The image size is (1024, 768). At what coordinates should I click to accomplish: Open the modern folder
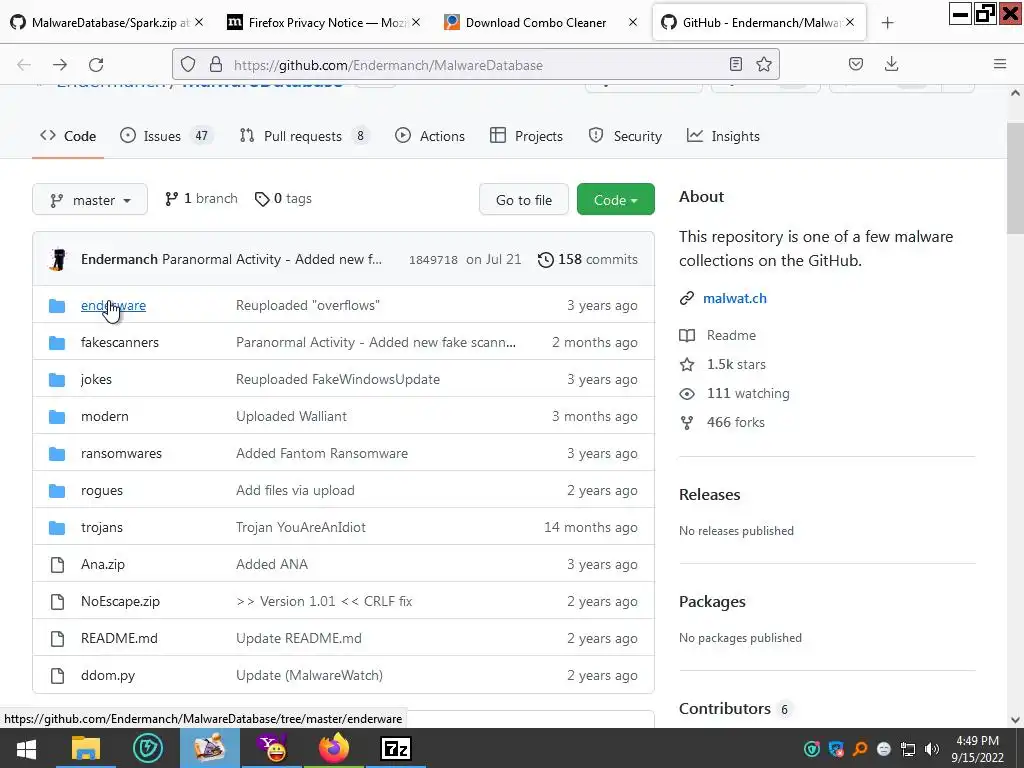pos(104,416)
